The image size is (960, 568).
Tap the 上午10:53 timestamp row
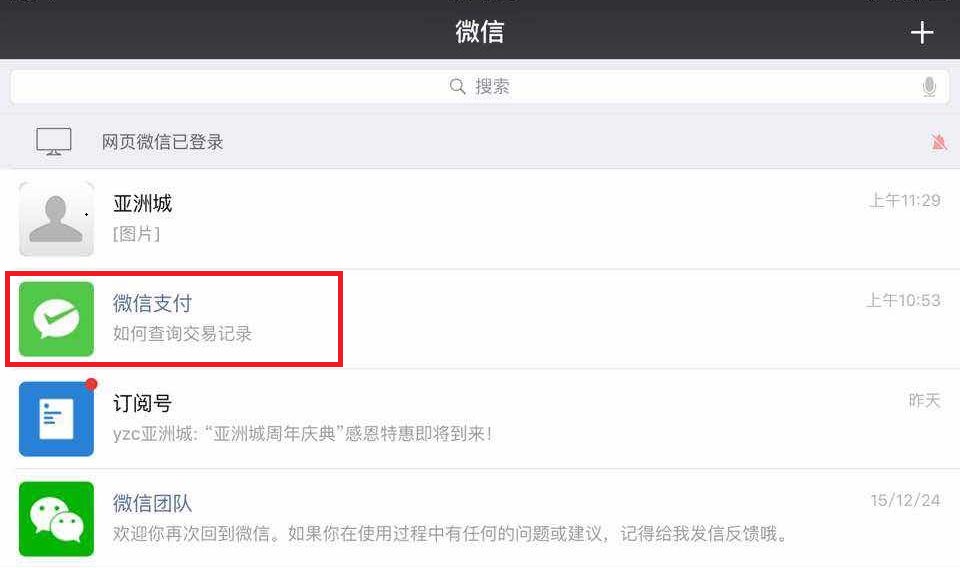pyautogui.click(x=903, y=301)
